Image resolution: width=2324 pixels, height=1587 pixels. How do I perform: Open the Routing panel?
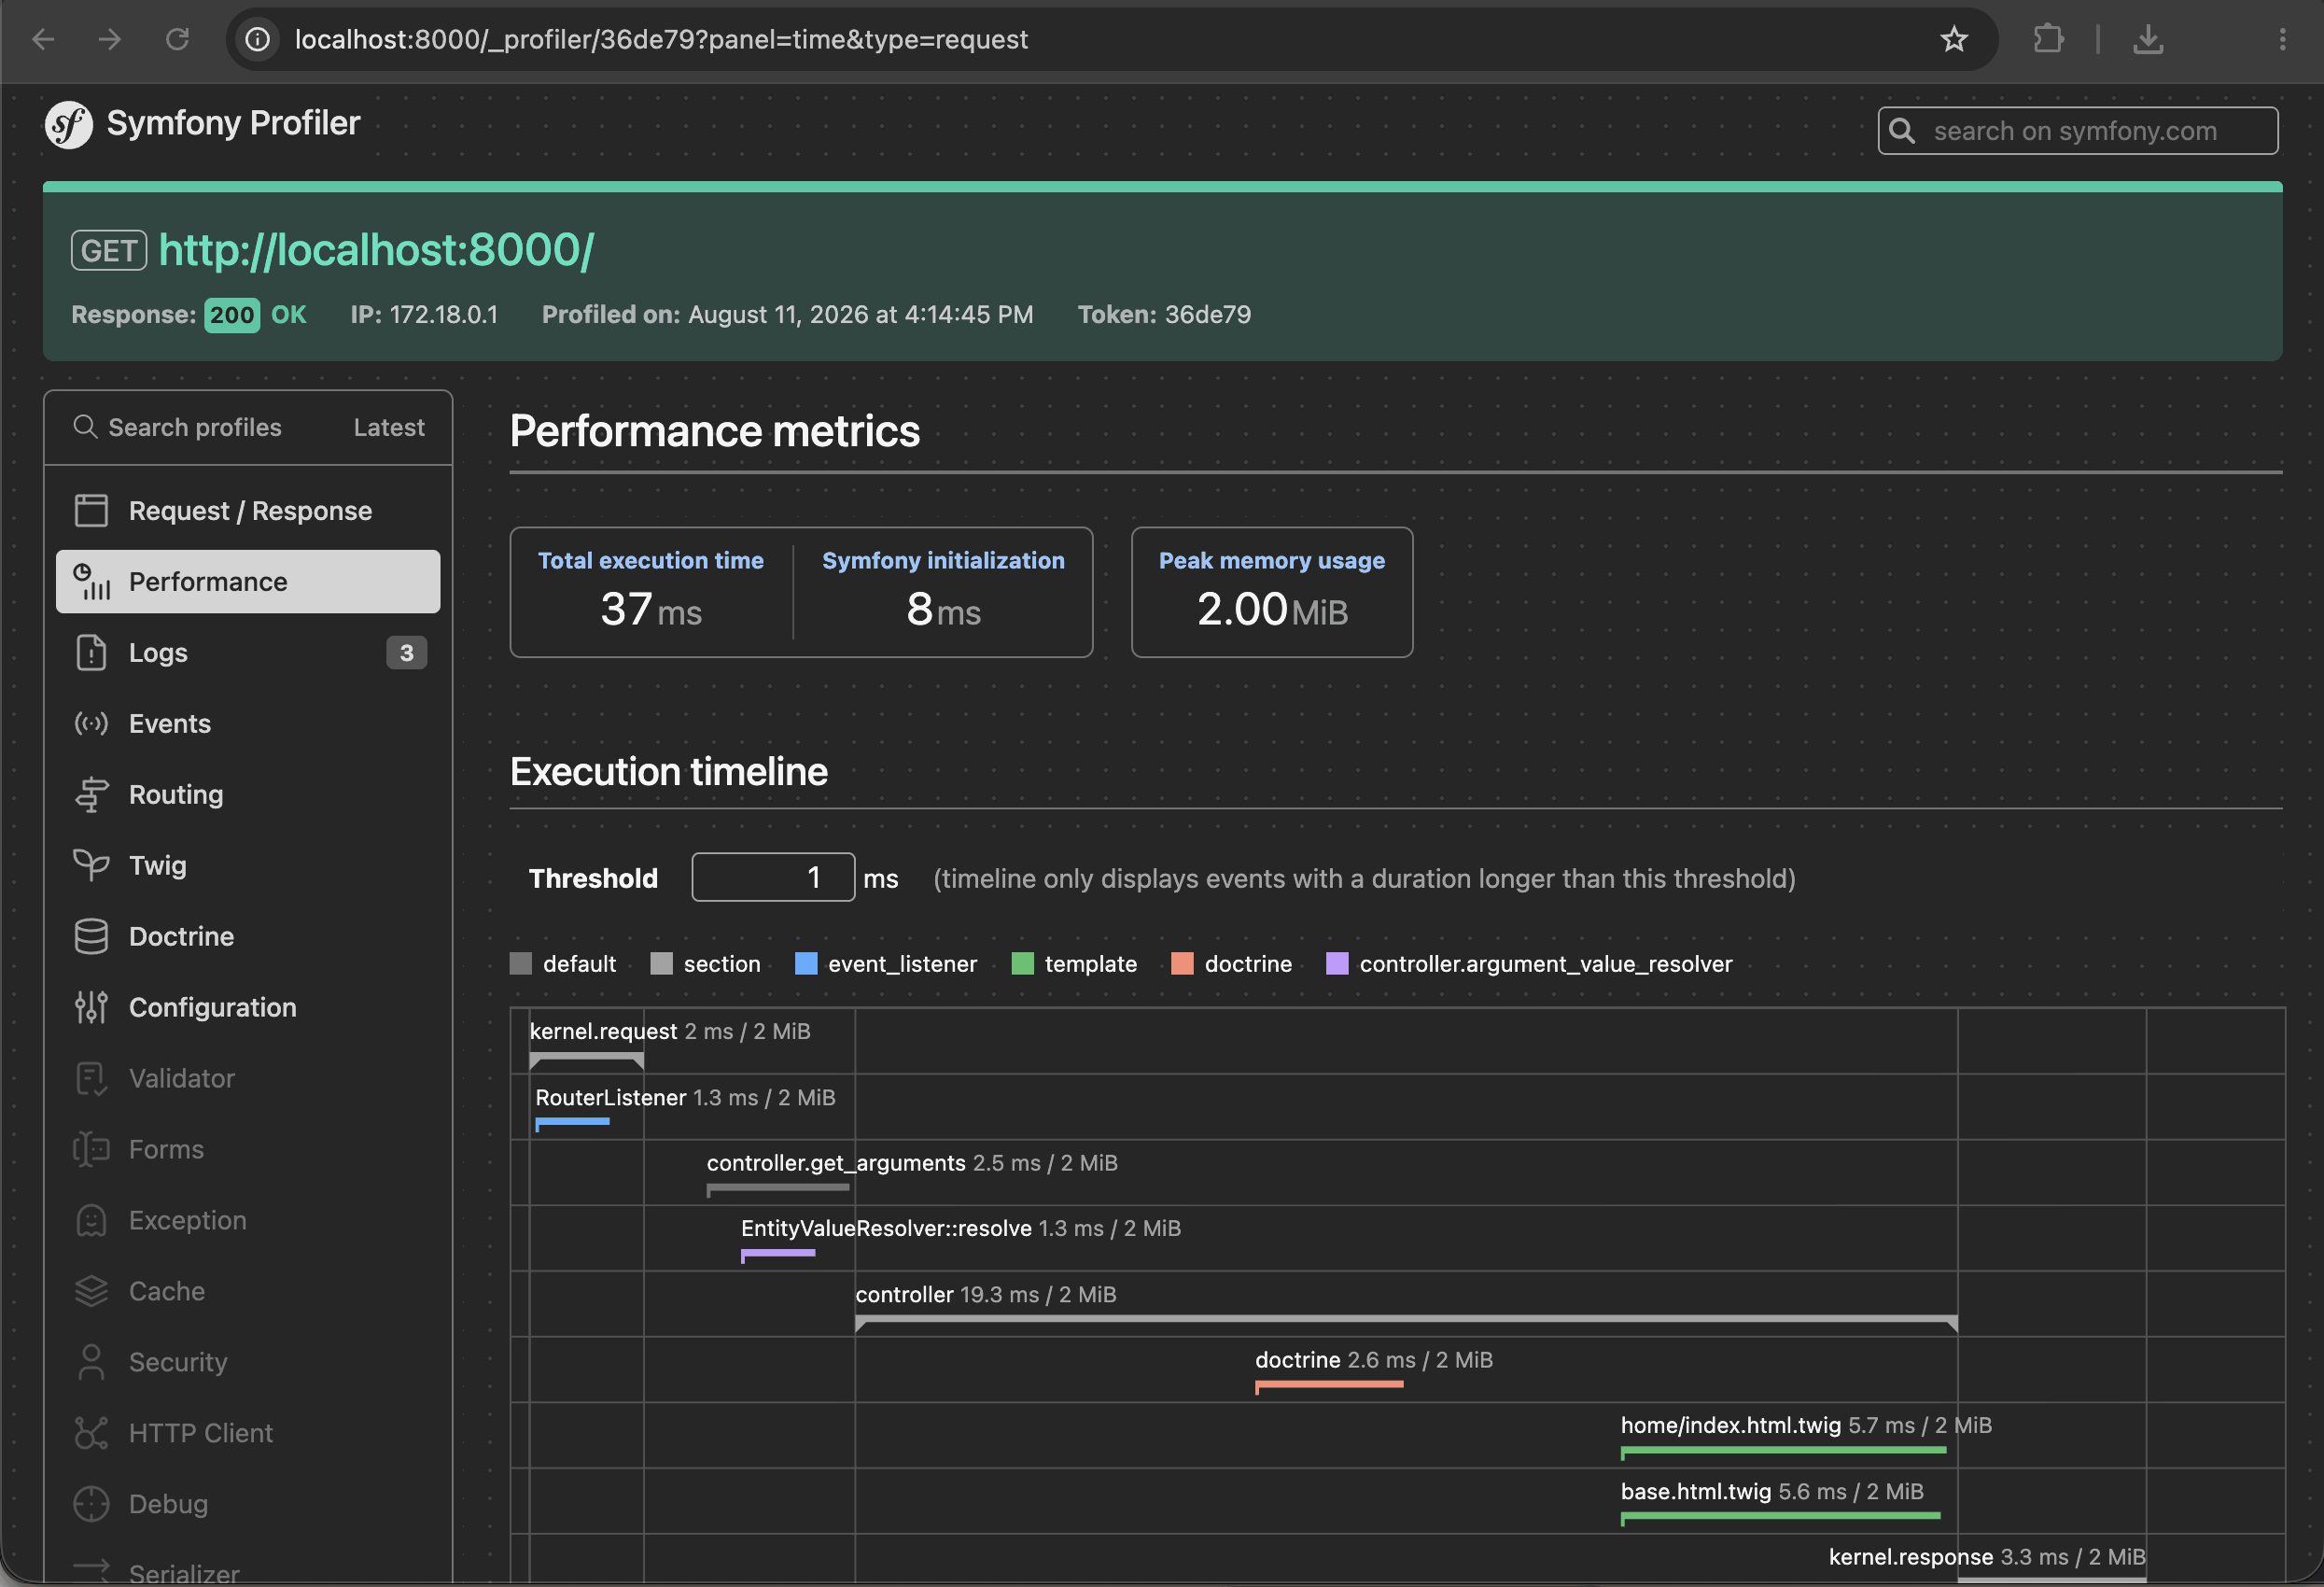(248, 794)
